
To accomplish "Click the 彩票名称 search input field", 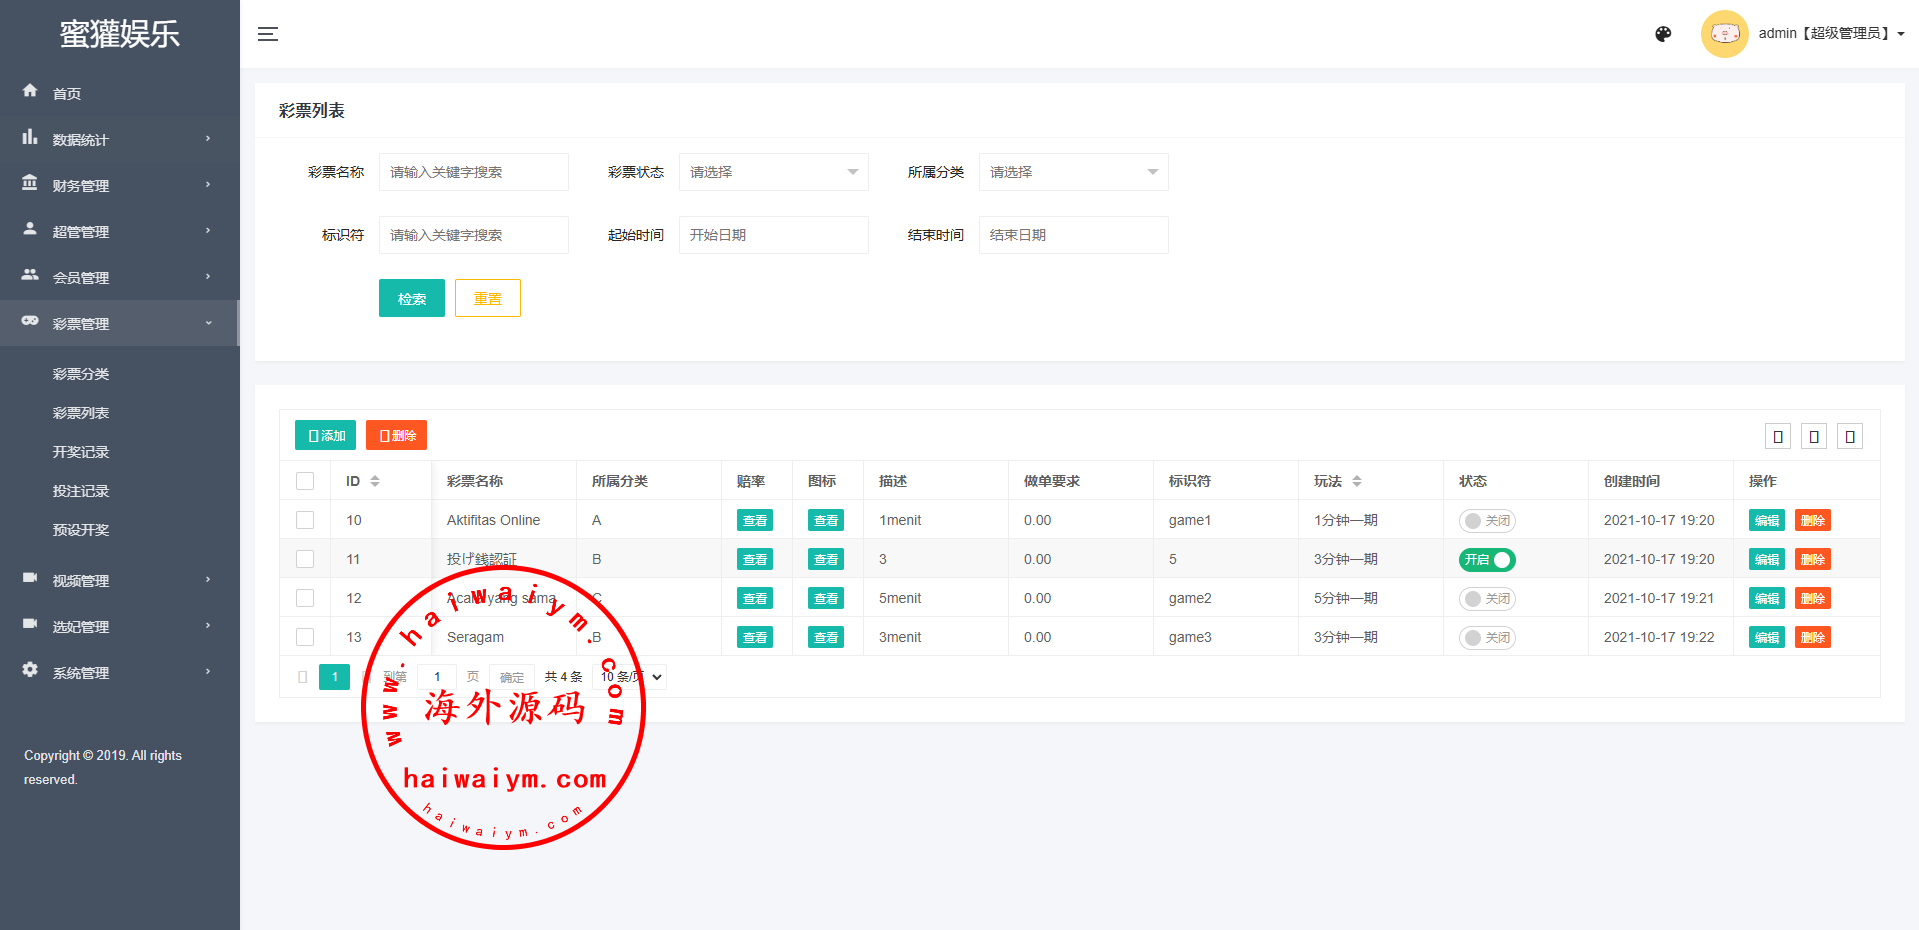I will (x=473, y=172).
